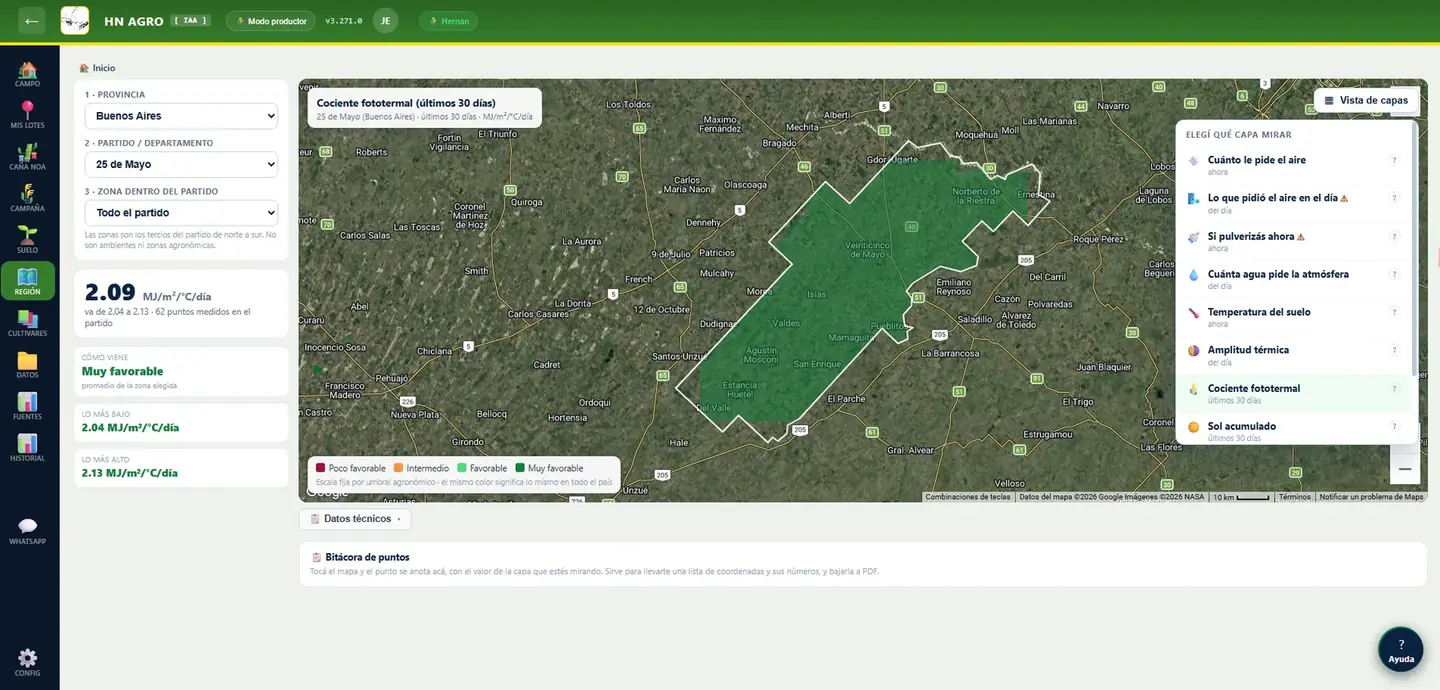
Task: Select the Si pulverizás ahora layer
Action: pos(1295,241)
